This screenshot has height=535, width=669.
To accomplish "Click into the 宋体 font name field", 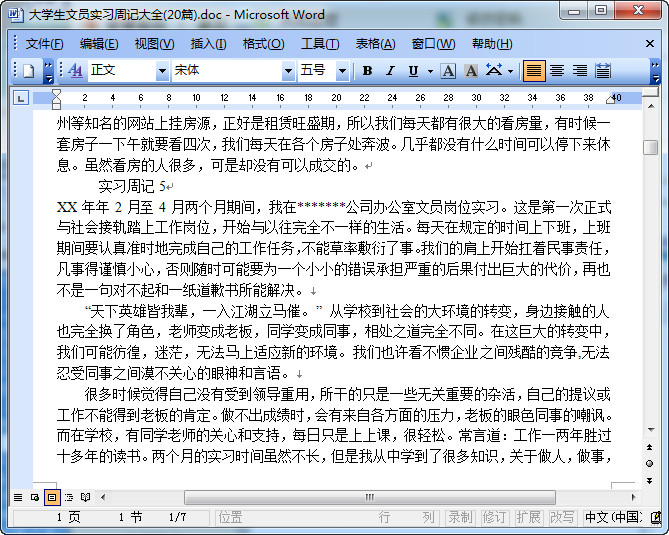I will pos(227,70).
